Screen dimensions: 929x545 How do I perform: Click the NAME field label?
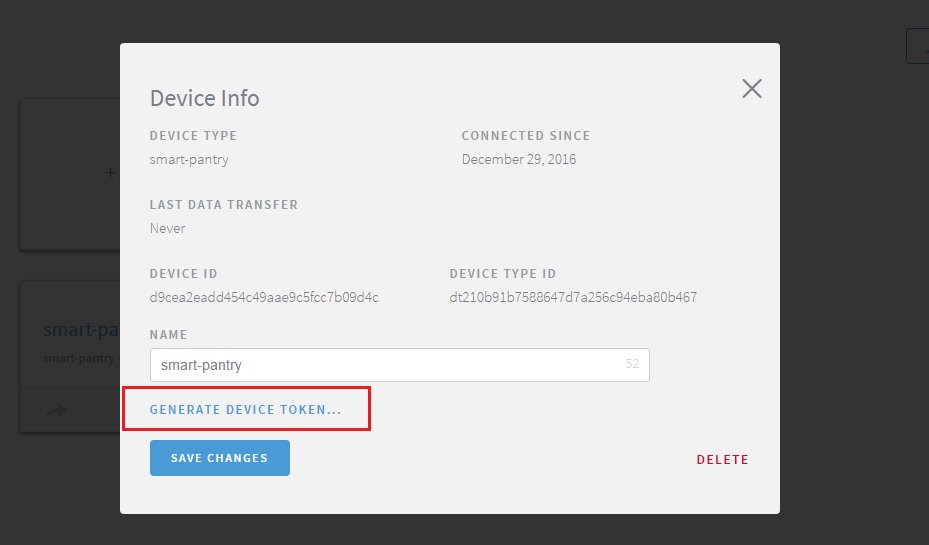click(x=168, y=335)
